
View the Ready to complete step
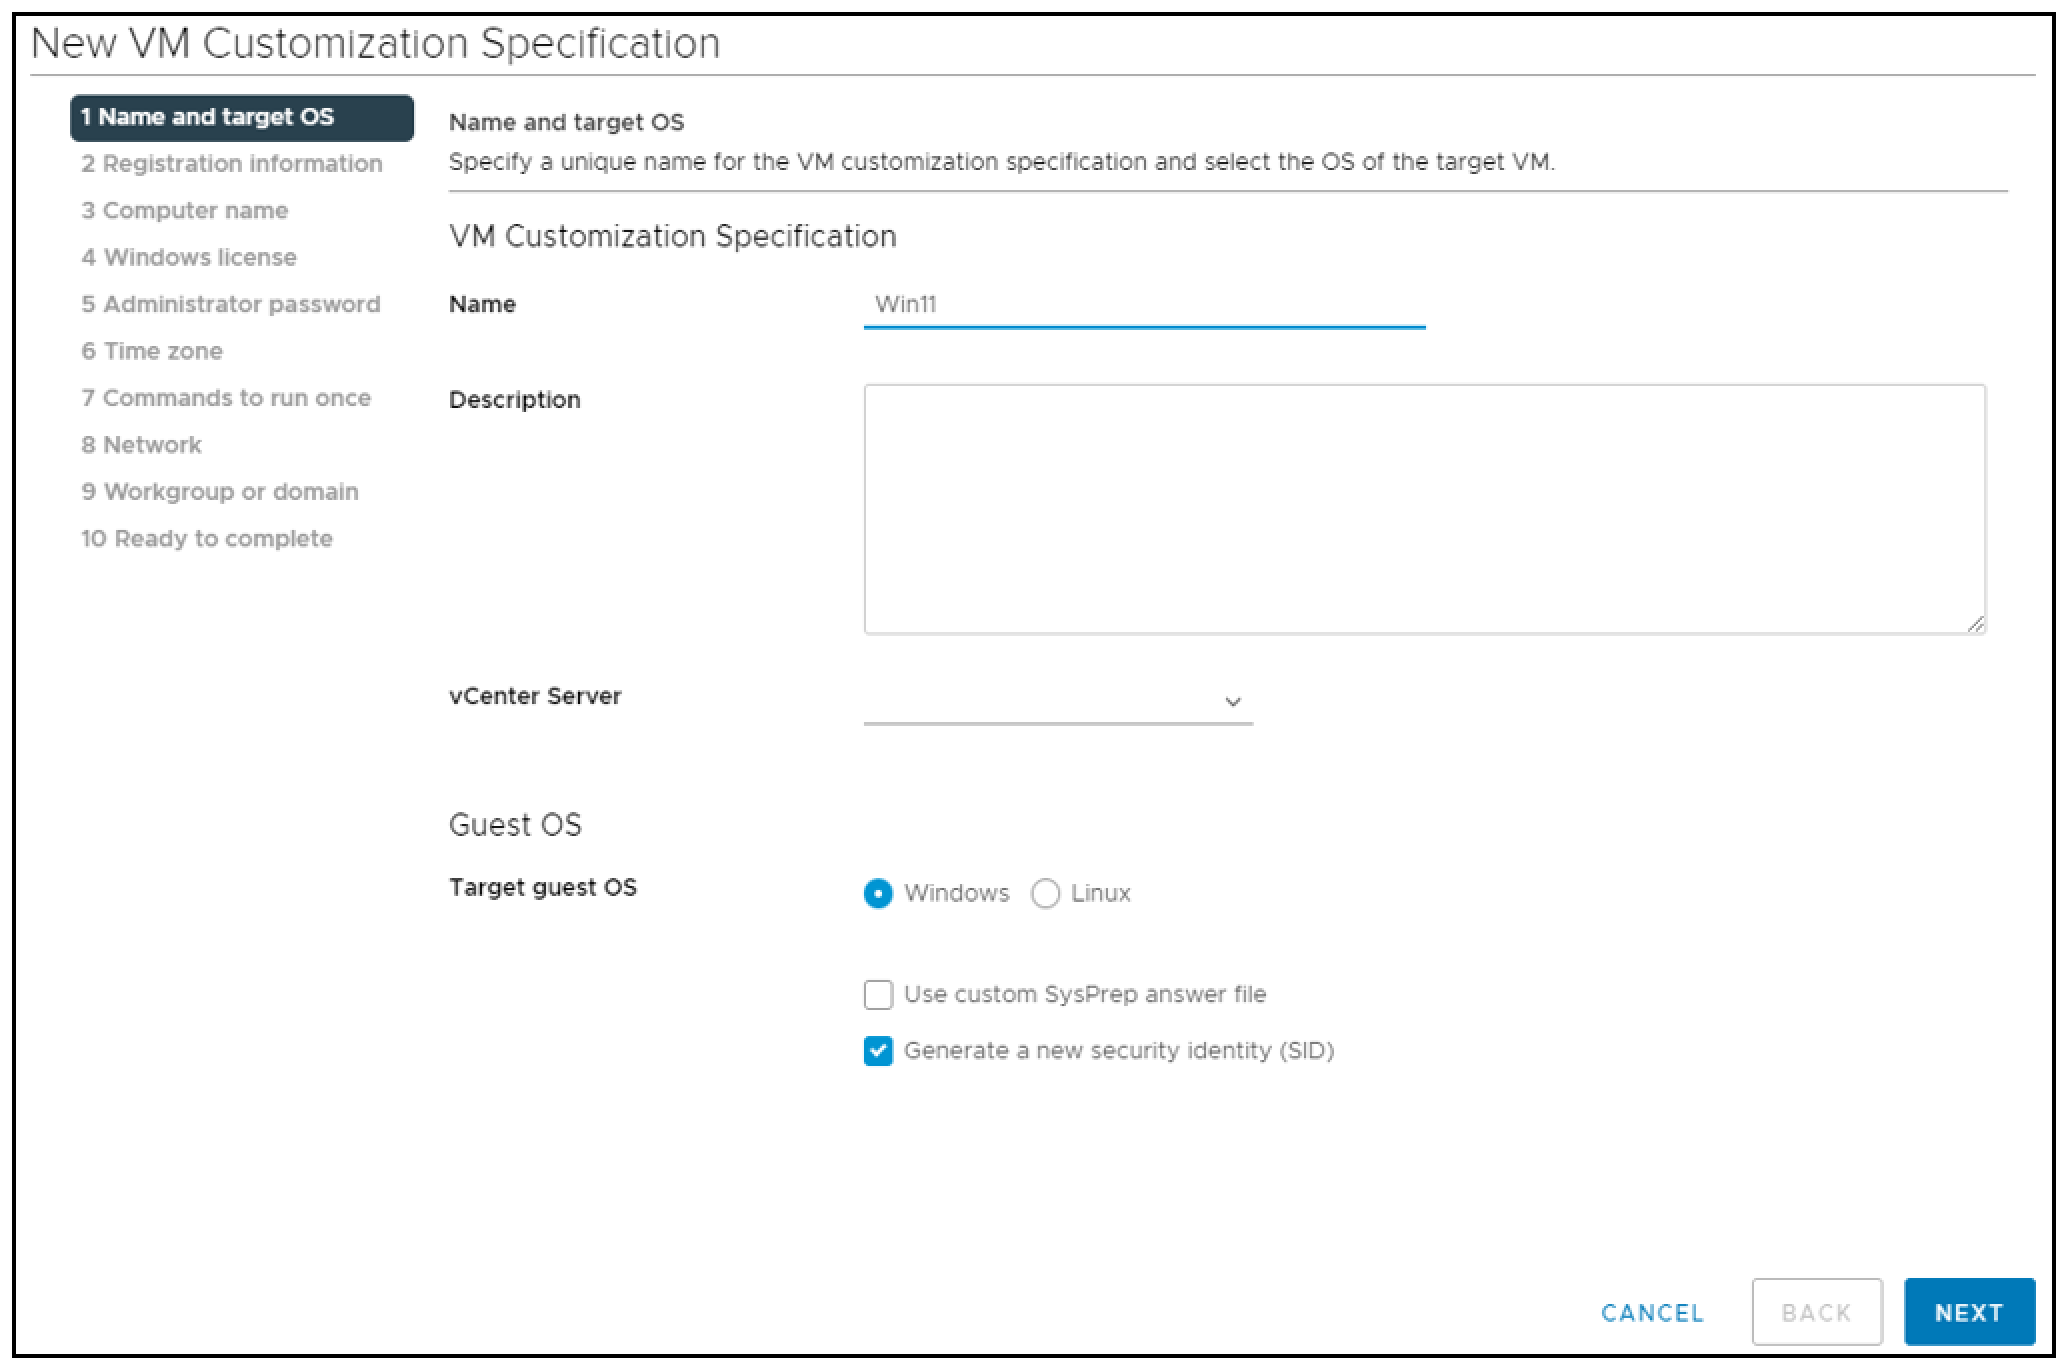click(208, 538)
